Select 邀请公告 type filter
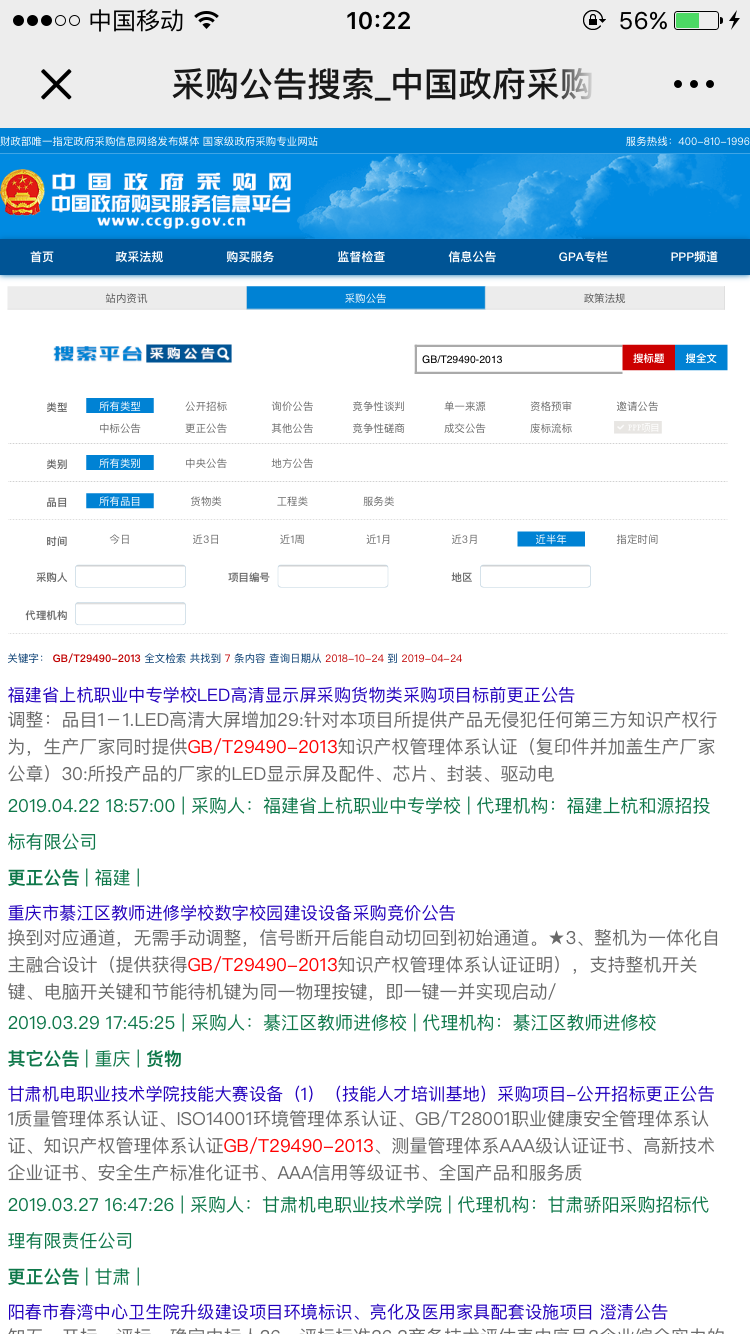750x1334 pixels. coord(637,406)
